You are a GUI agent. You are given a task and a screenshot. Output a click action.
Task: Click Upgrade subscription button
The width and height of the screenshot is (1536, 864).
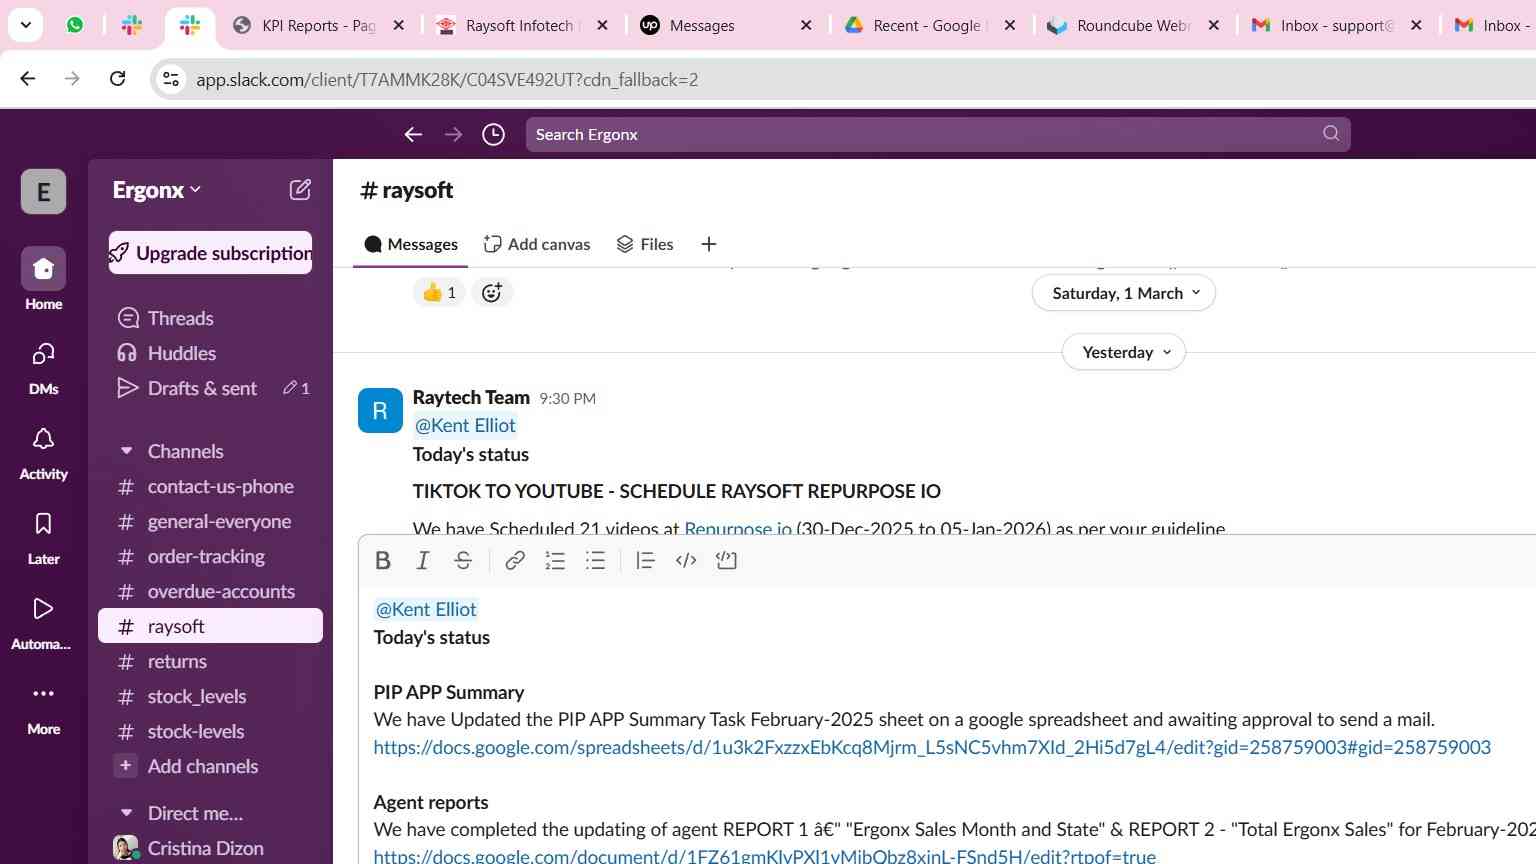(x=210, y=253)
